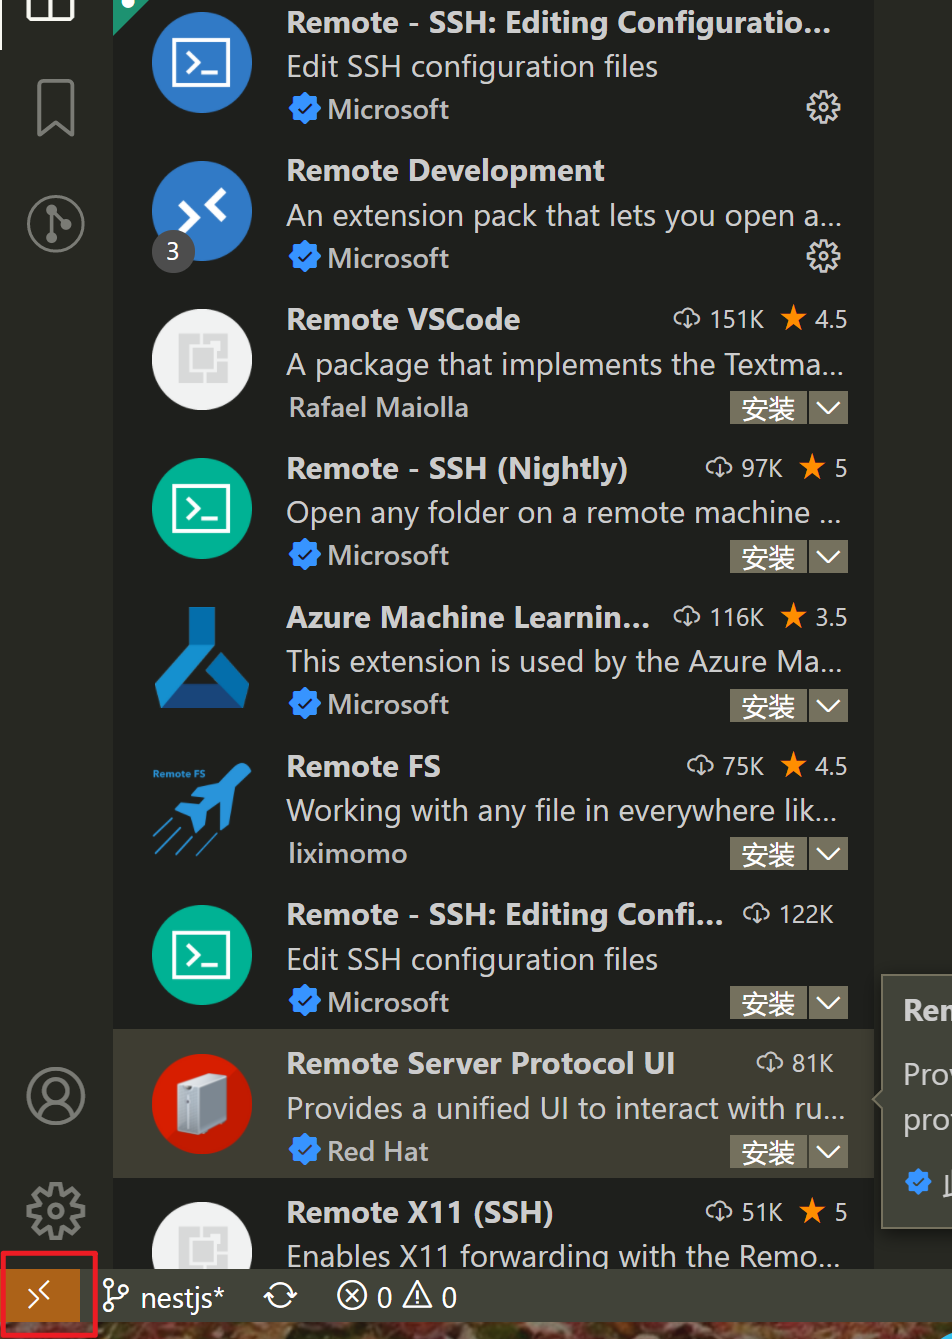This screenshot has width=952, height=1339.
Task: Expand install dropdown for Remote Server Protocol UI
Action: click(x=828, y=1152)
